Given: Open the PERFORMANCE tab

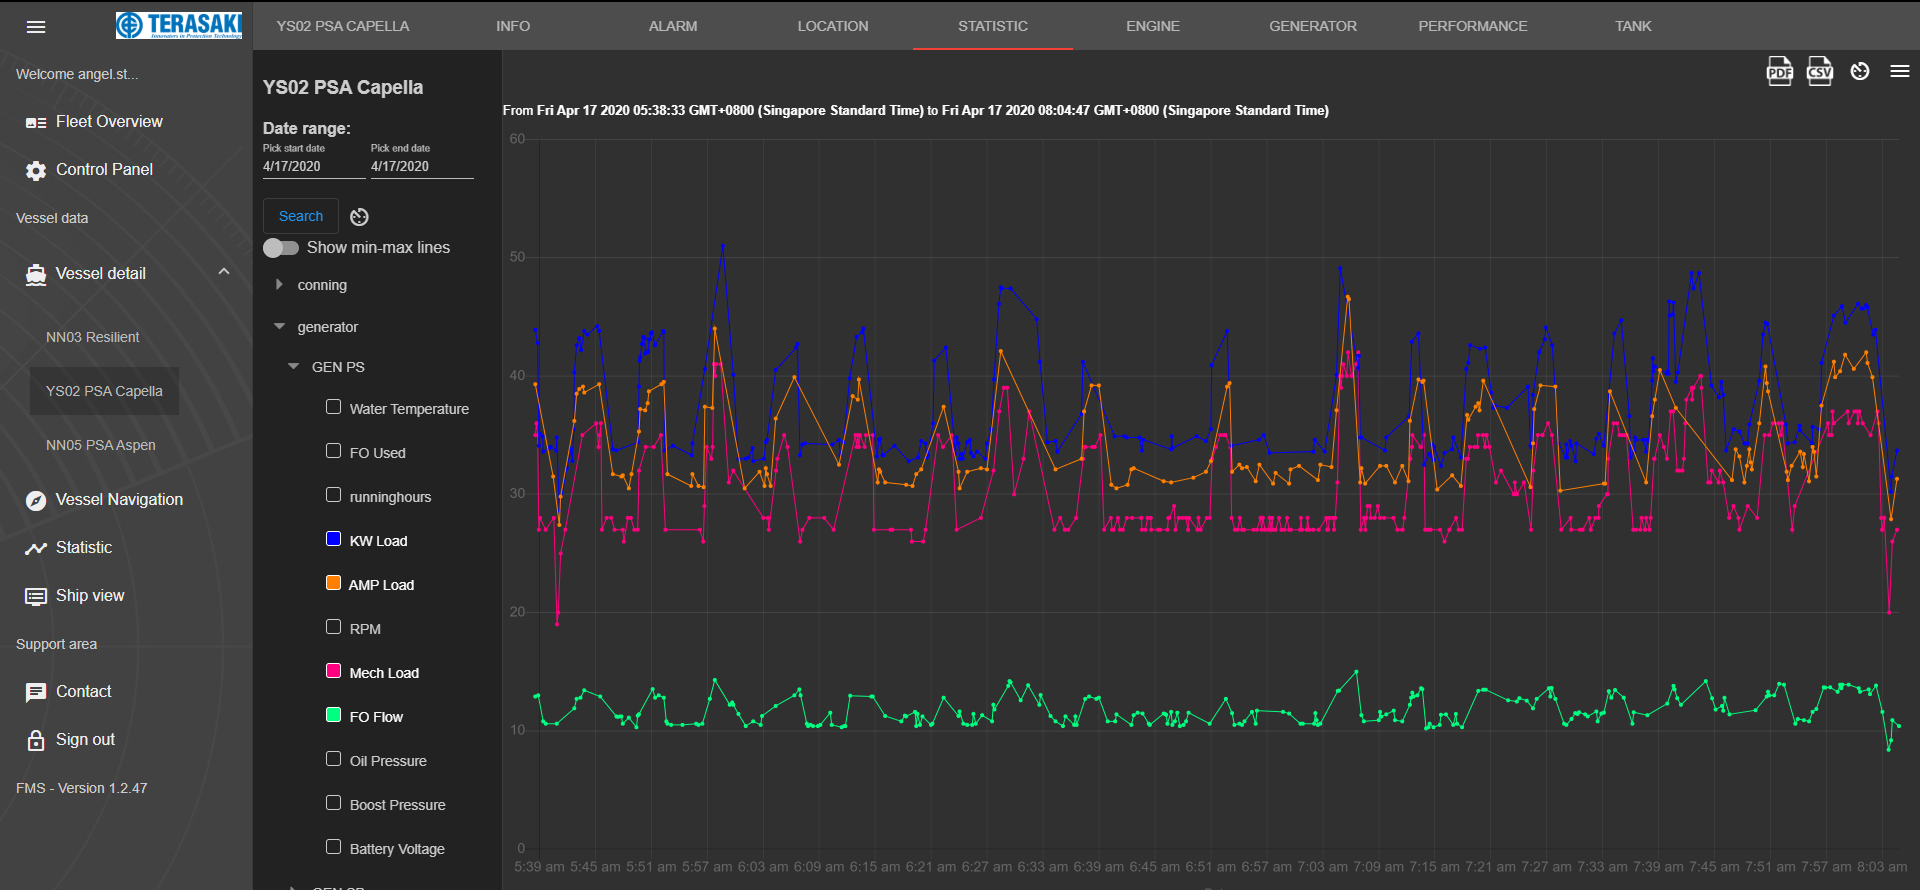Looking at the screenshot, I should (x=1473, y=26).
